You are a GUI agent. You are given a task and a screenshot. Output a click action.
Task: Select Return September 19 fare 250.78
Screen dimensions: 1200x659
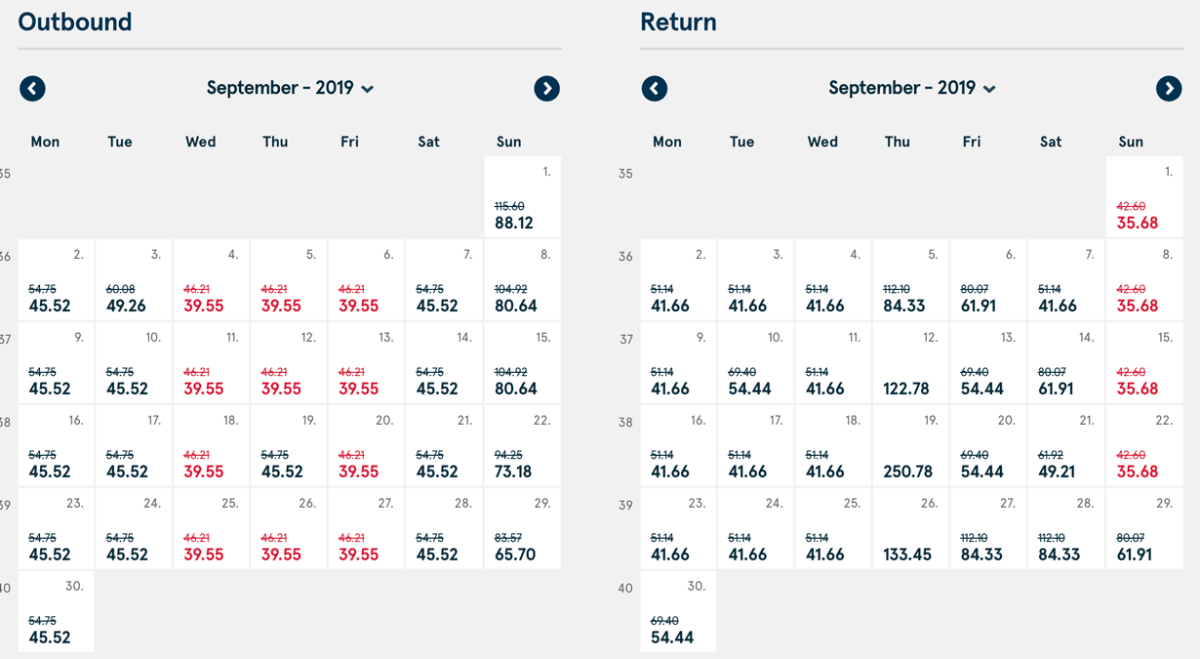click(911, 447)
